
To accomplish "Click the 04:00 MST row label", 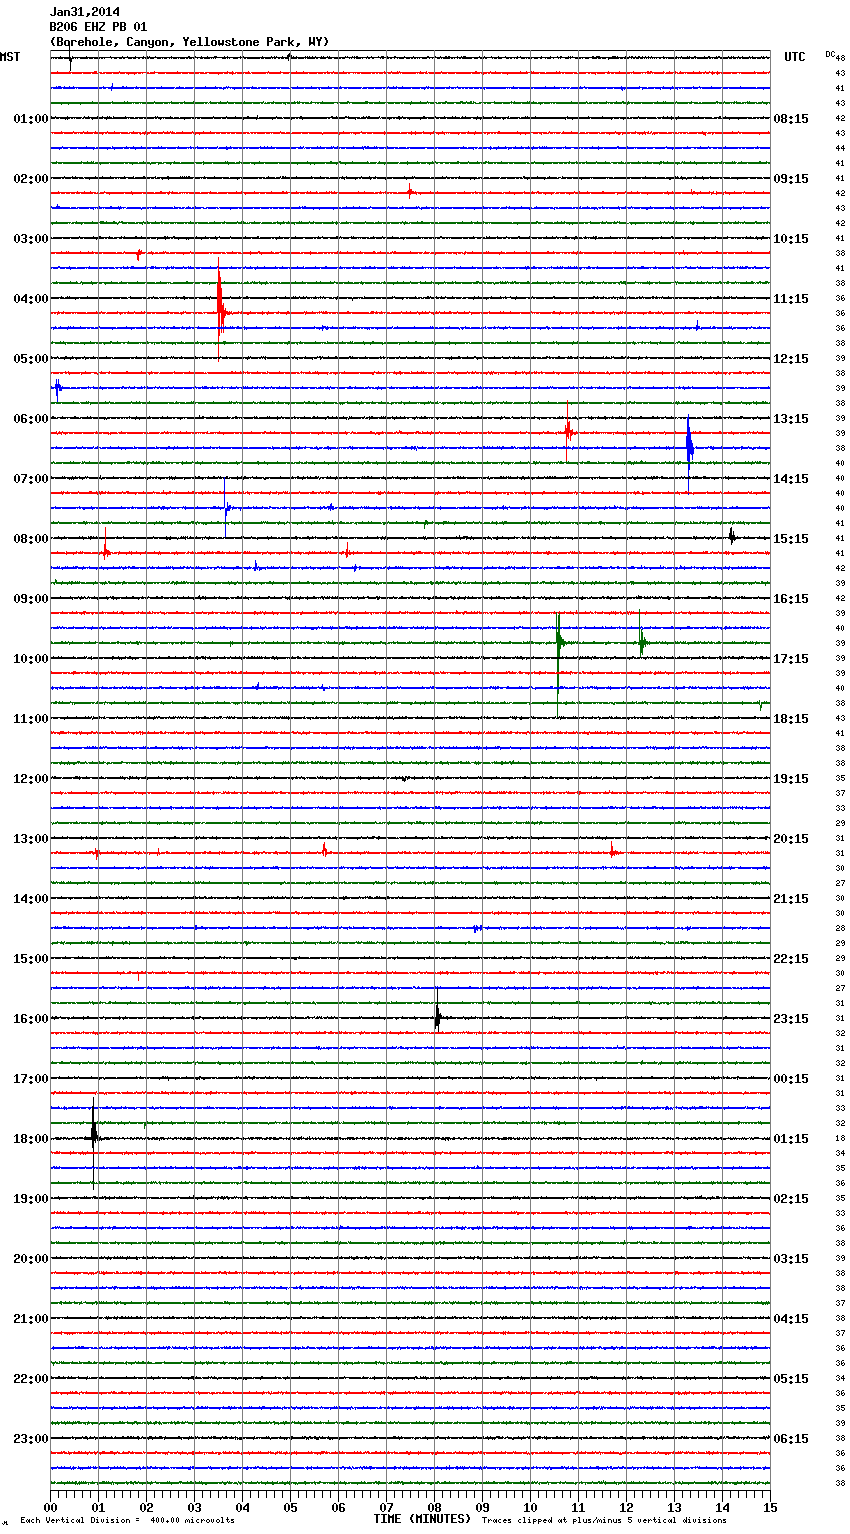I will click(31, 299).
